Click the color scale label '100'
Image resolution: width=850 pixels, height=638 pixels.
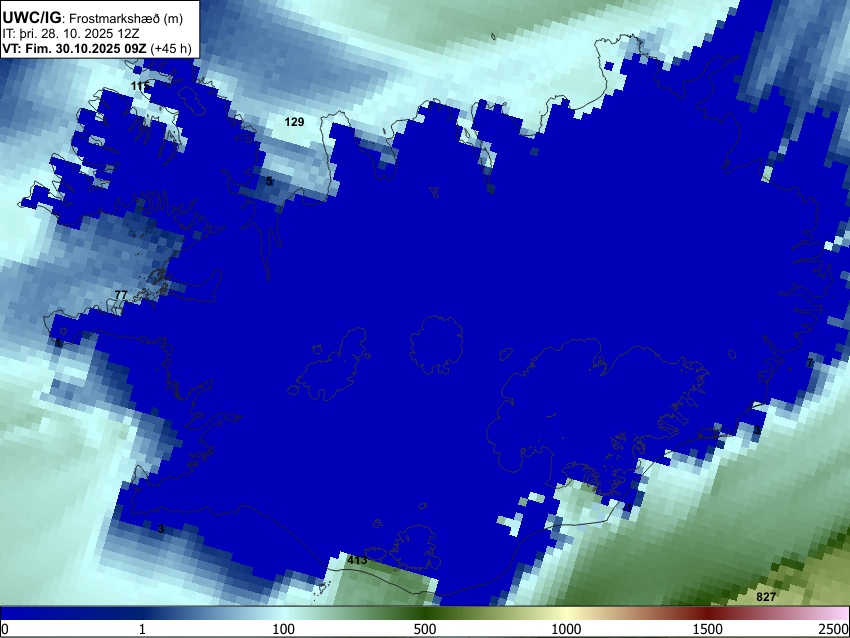point(284,629)
